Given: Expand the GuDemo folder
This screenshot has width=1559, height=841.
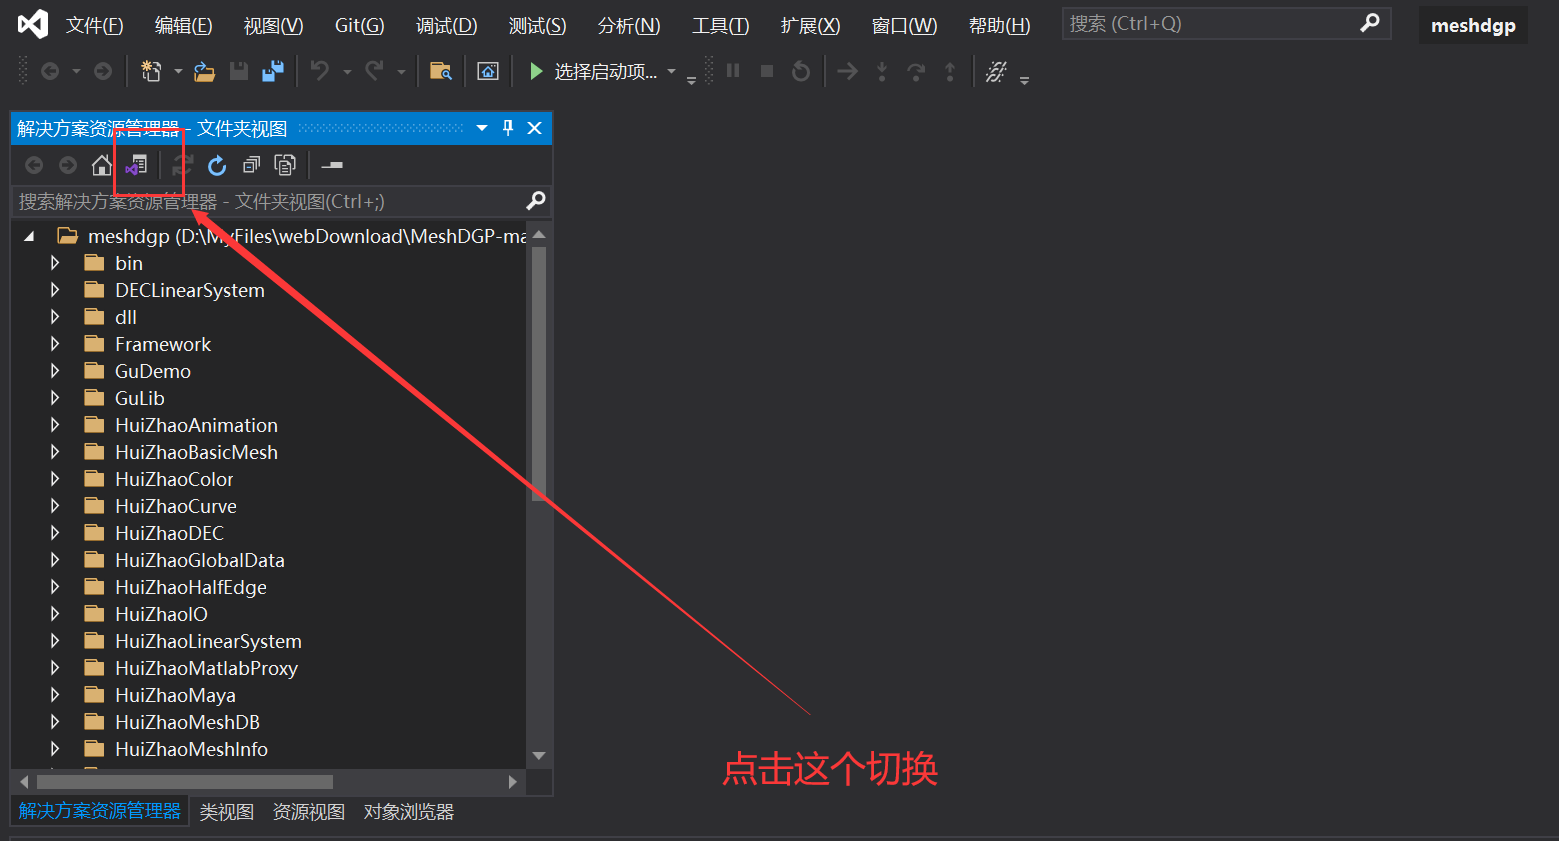Looking at the screenshot, I should [x=55, y=371].
